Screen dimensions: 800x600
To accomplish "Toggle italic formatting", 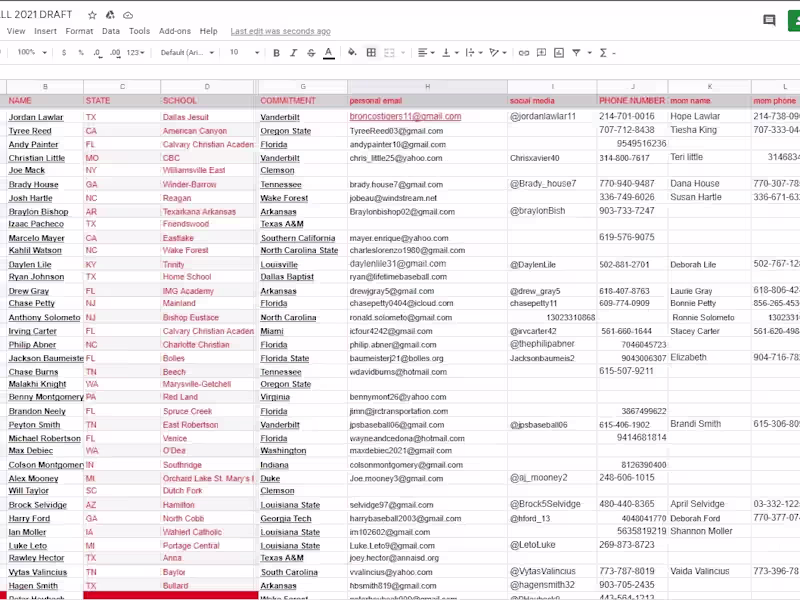I will [x=293, y=53].
